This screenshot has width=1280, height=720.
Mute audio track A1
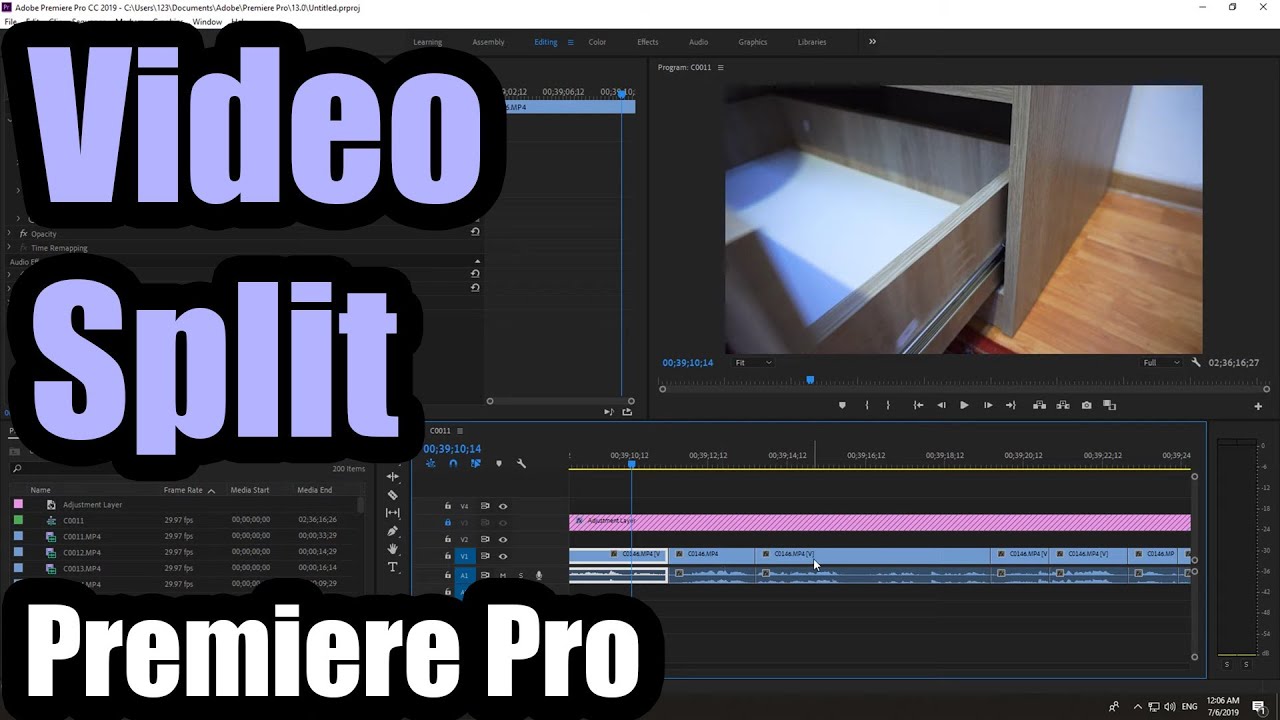[503, 575]
